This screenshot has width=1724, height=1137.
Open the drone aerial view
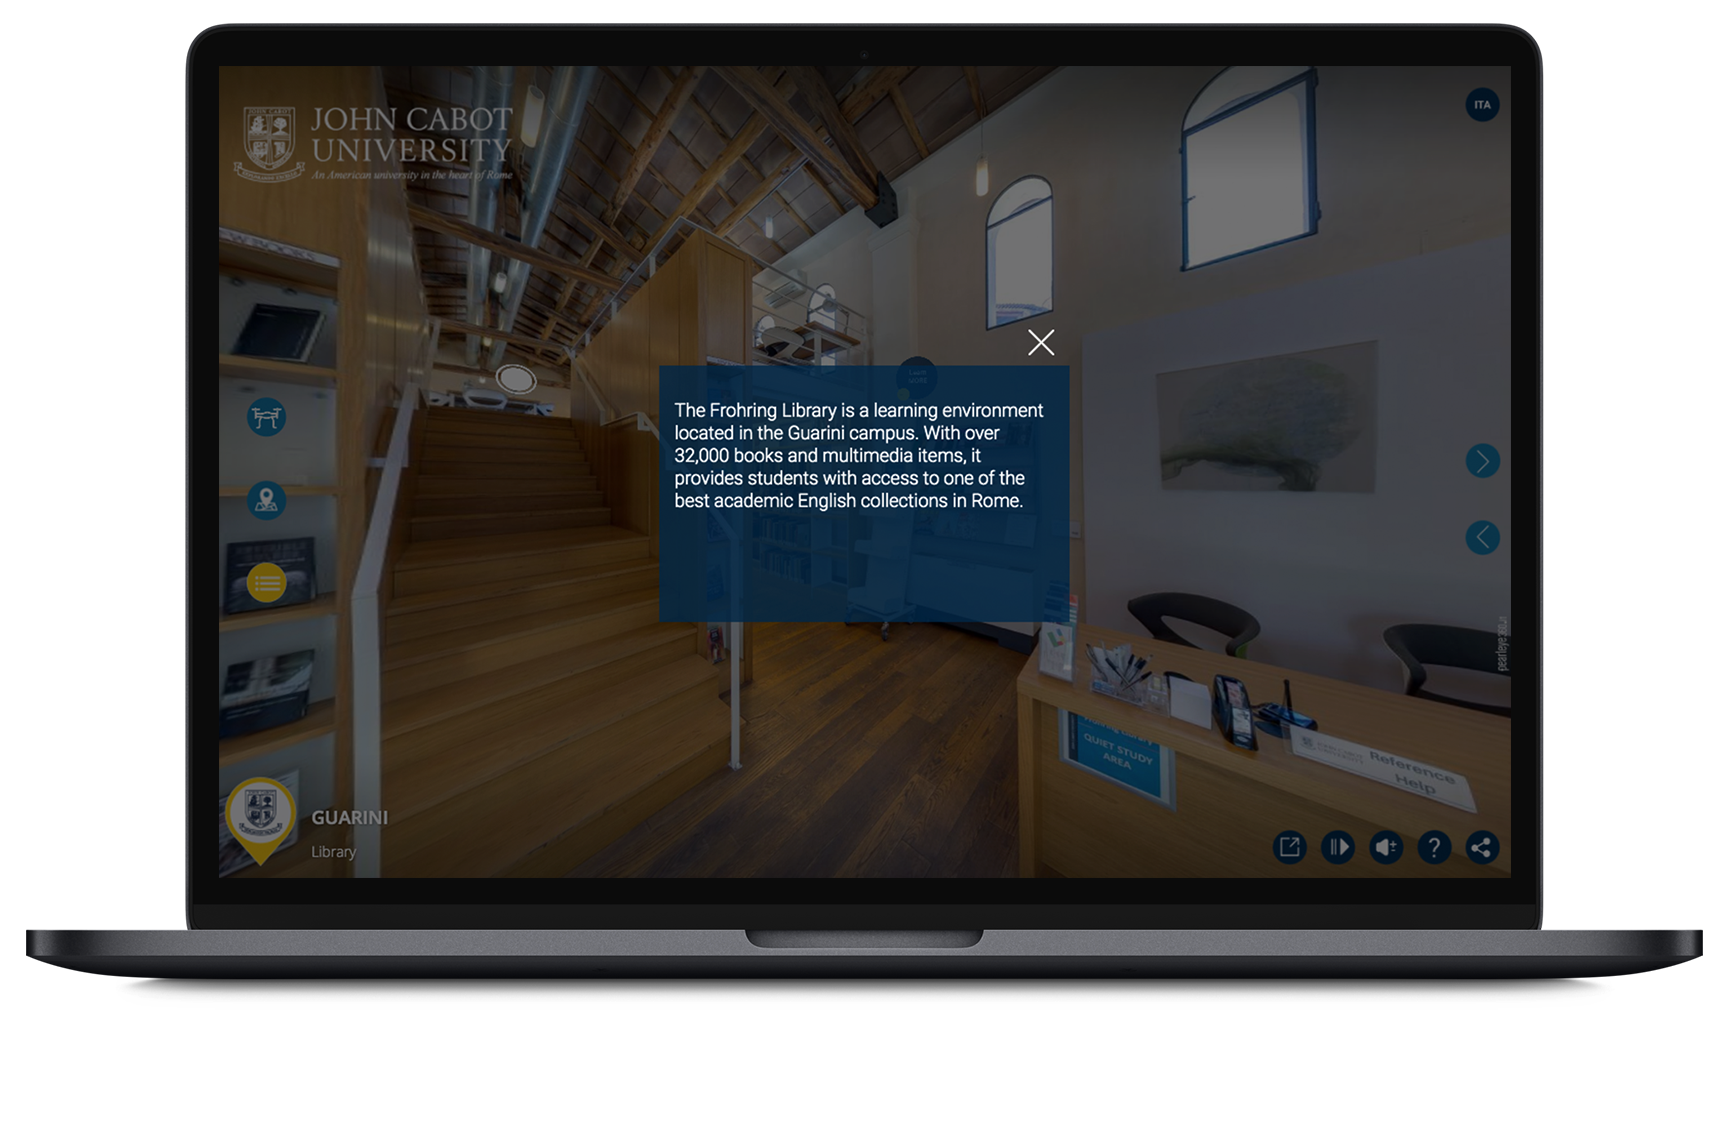[266, 417]
